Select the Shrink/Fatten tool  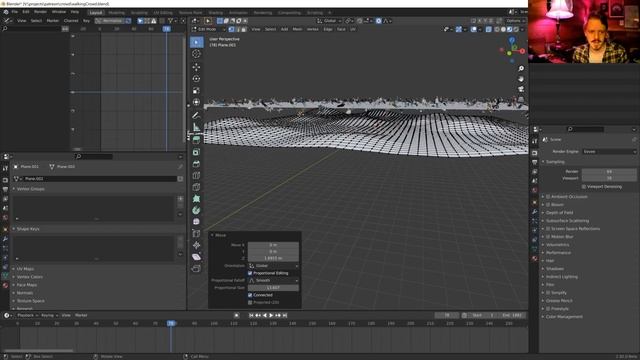[x=196, y=245]
